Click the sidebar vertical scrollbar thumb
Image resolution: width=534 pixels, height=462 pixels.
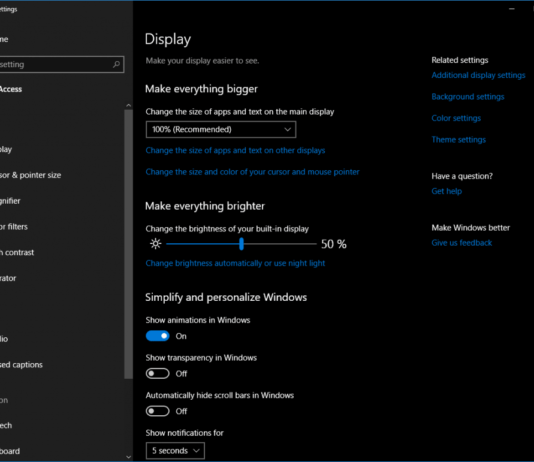tap(128, 244)
